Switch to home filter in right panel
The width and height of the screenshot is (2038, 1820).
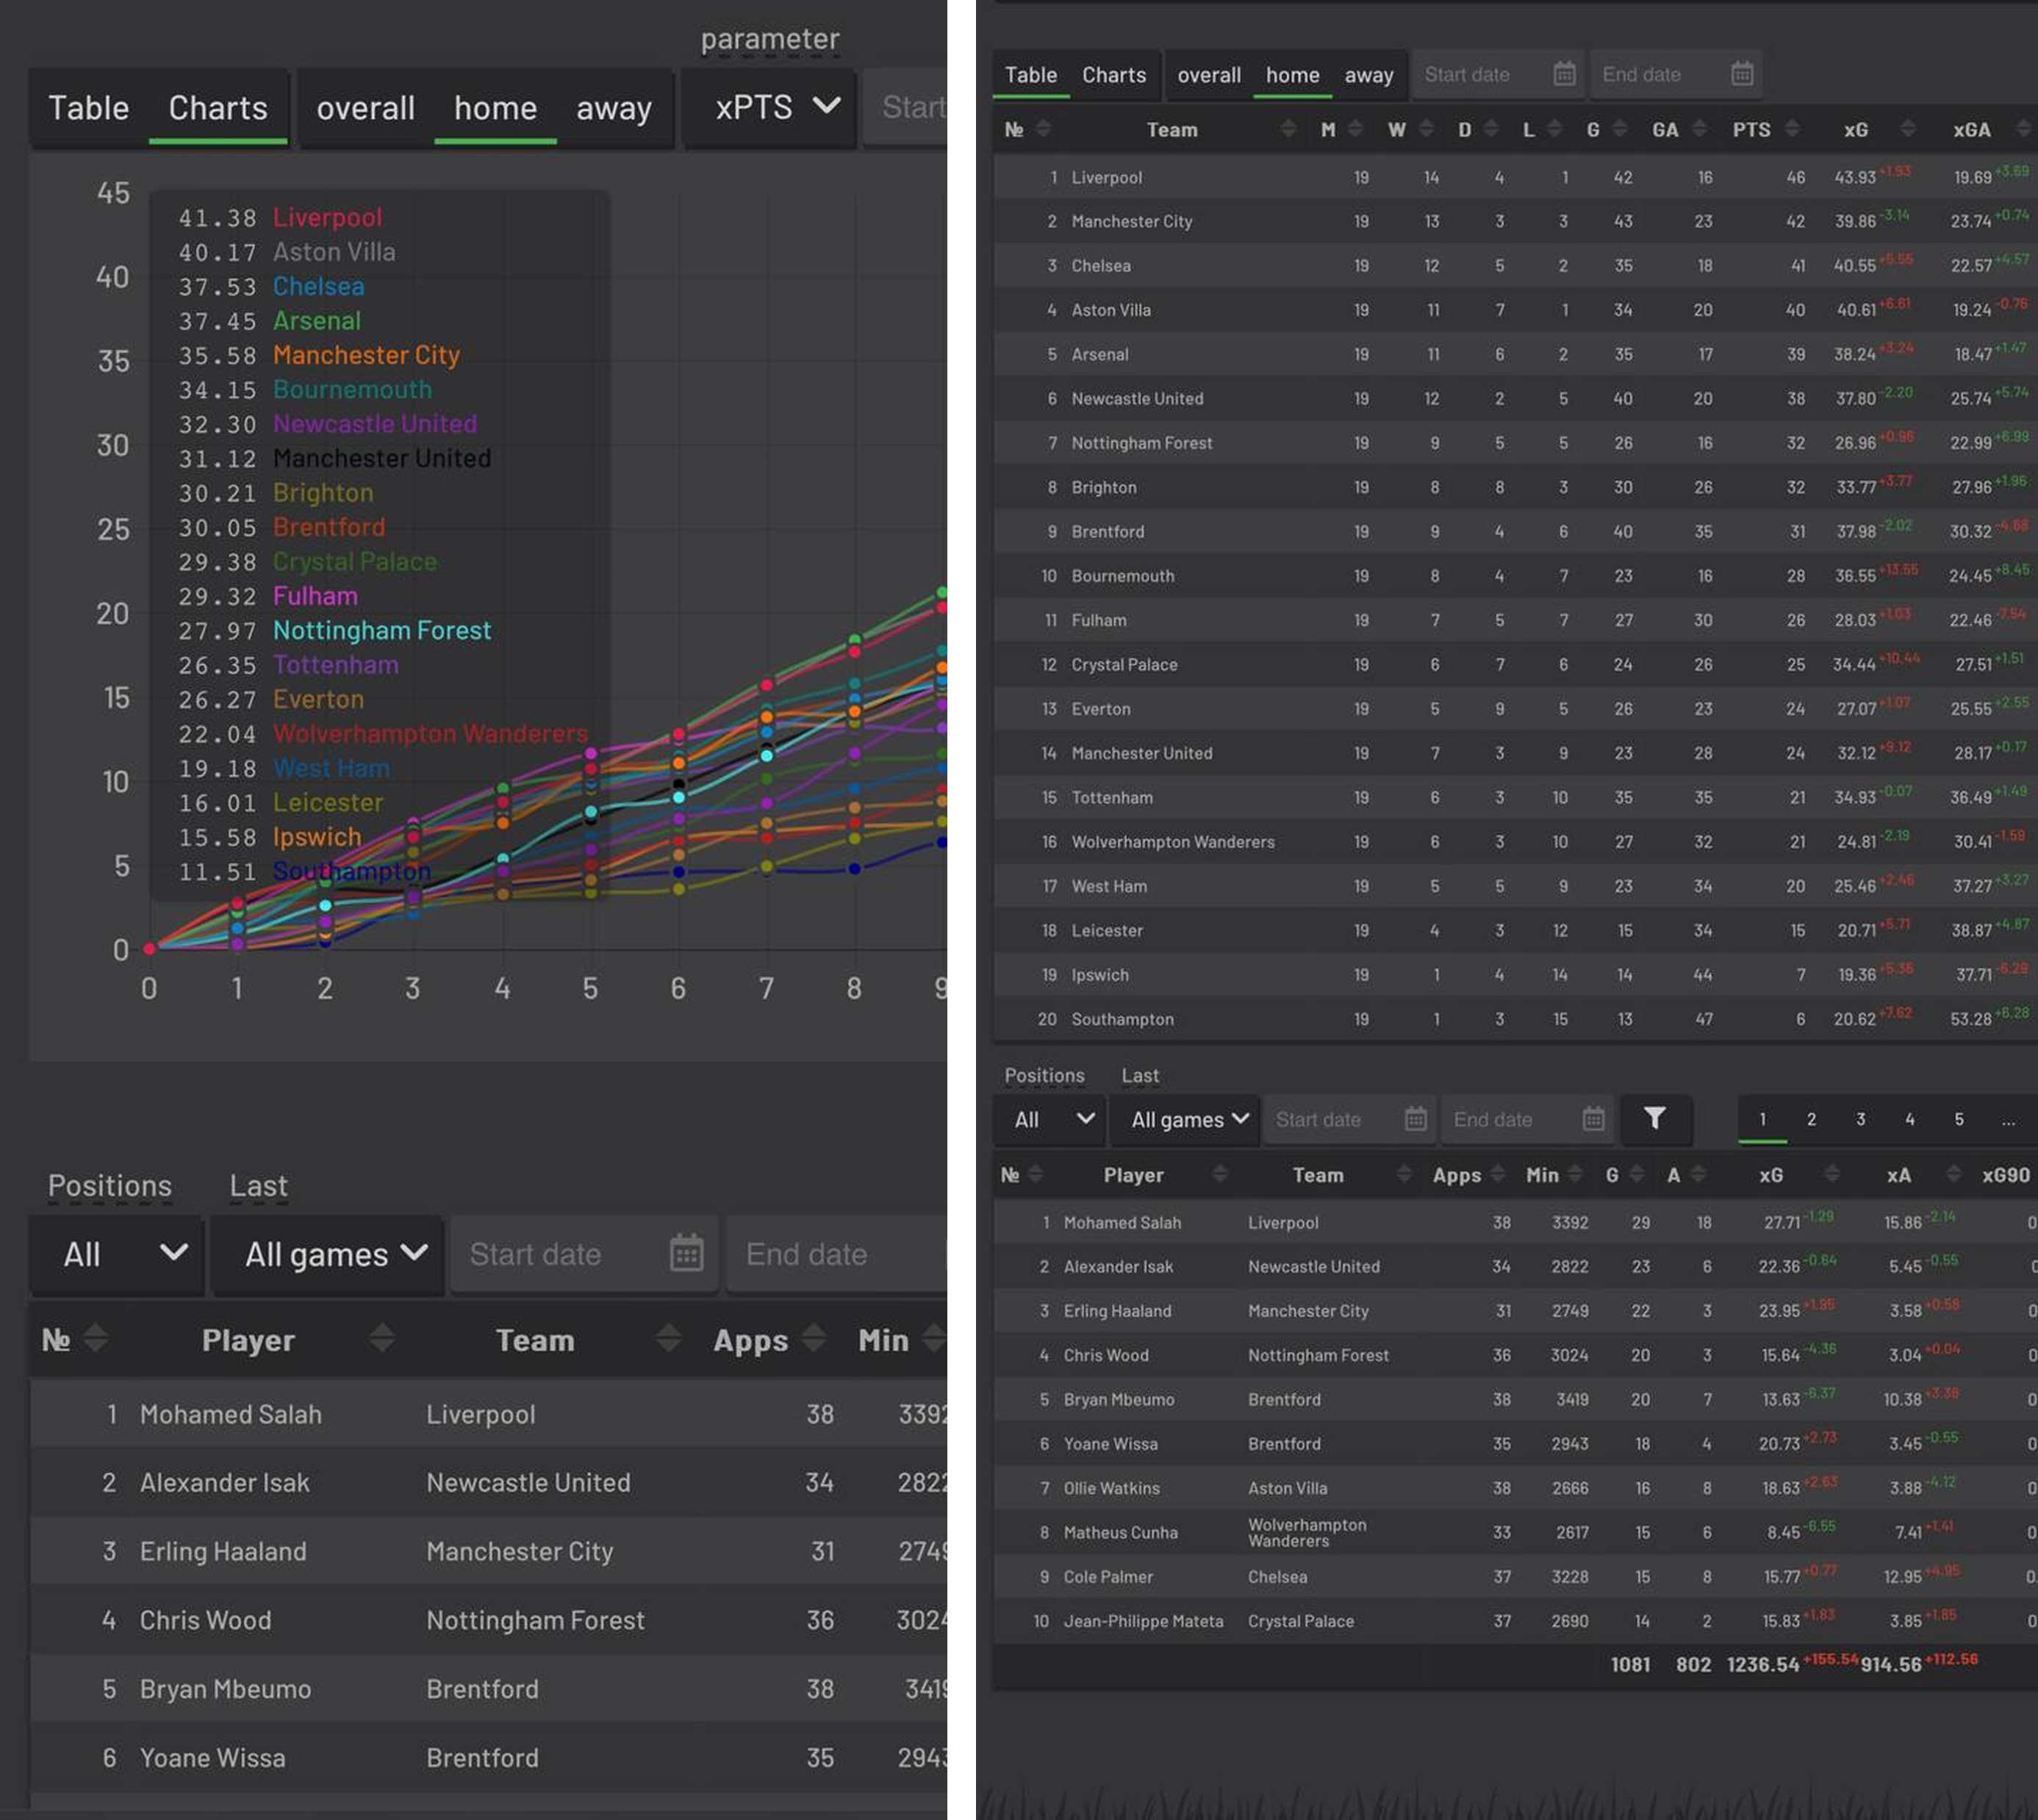click(1292, 75)
